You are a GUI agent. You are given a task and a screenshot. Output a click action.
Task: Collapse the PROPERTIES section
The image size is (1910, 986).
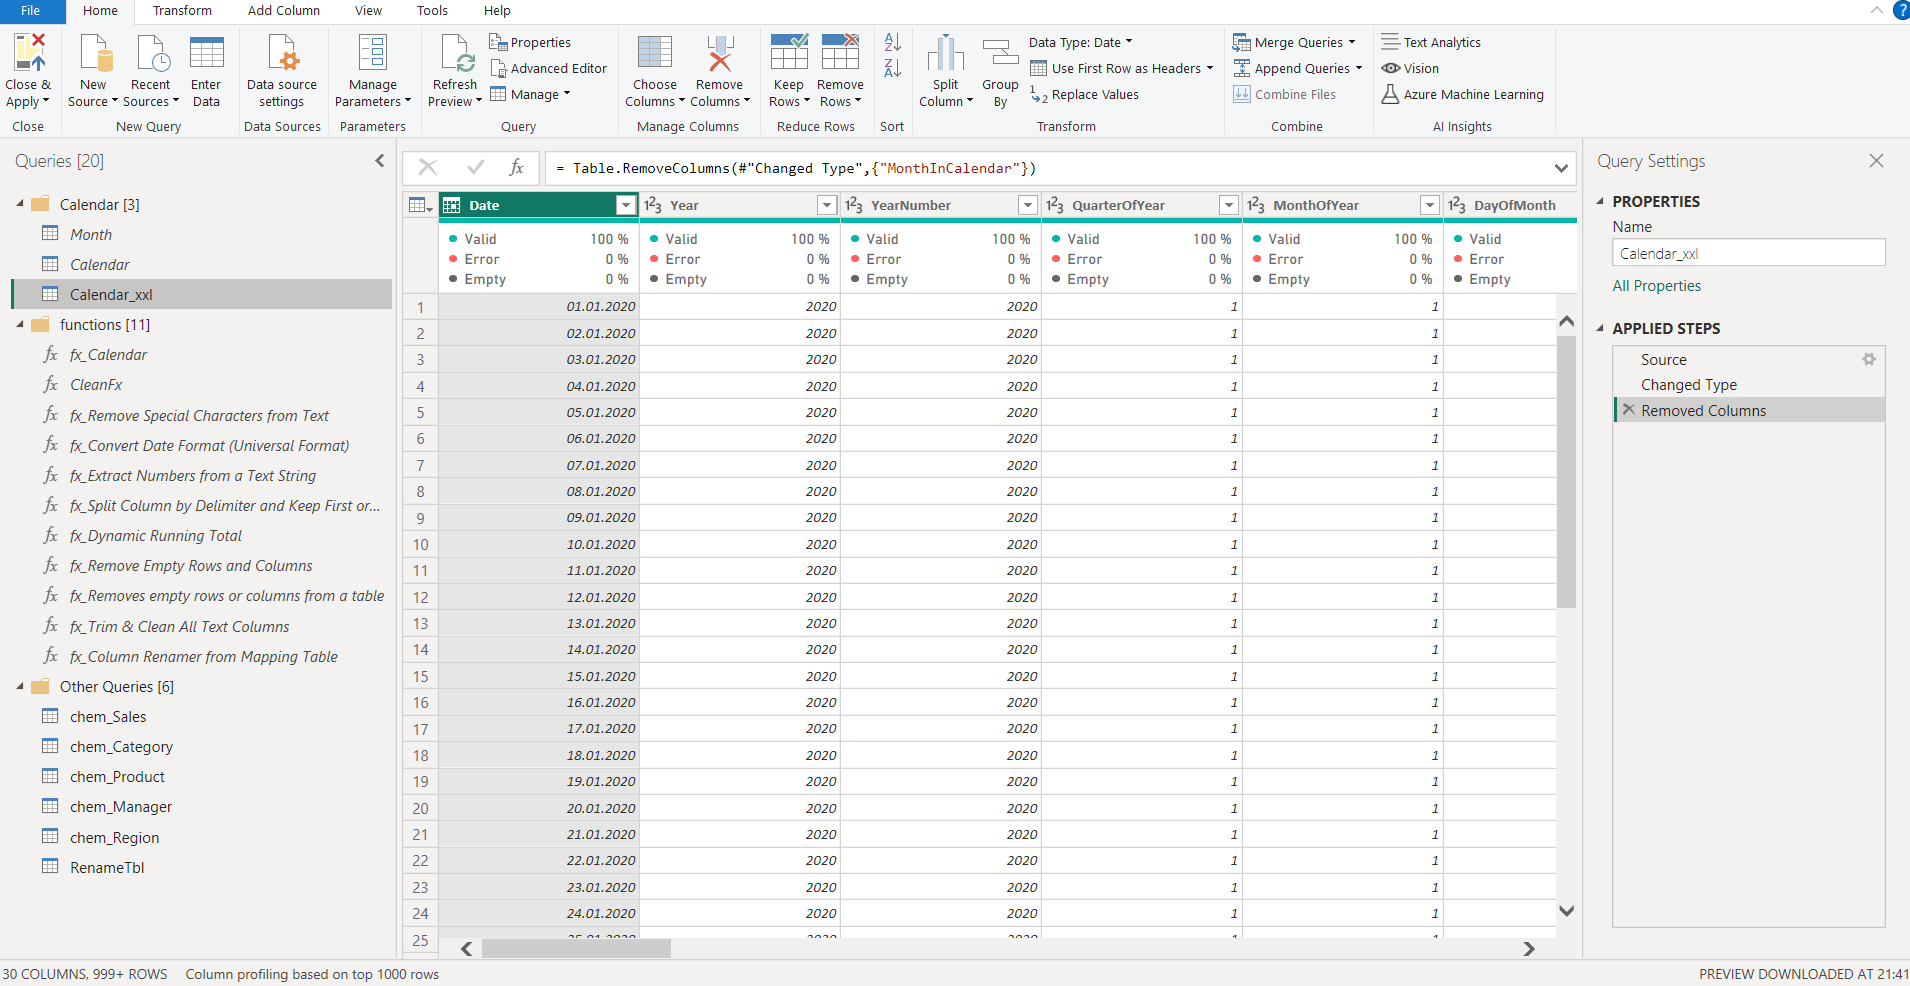[1600, 201]
